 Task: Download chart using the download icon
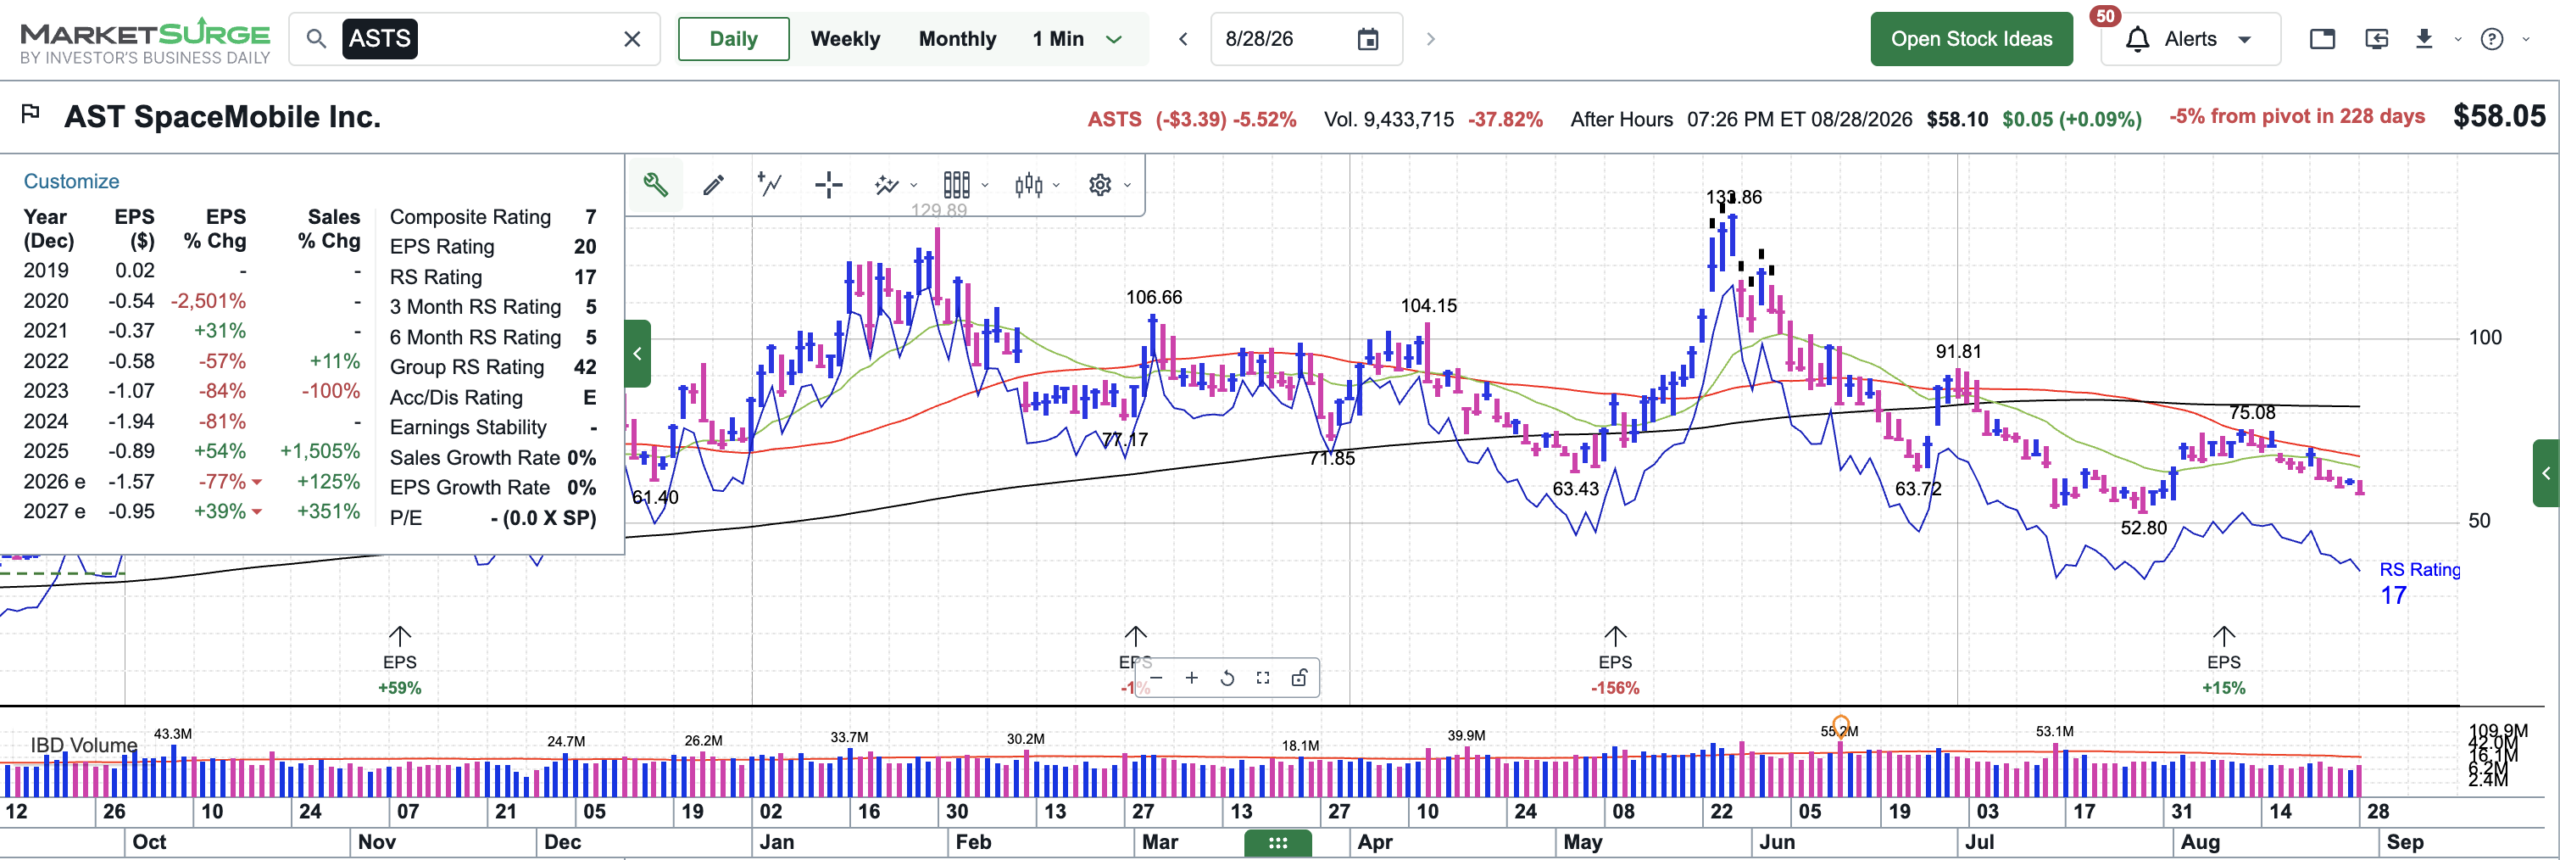point(2424,39)
